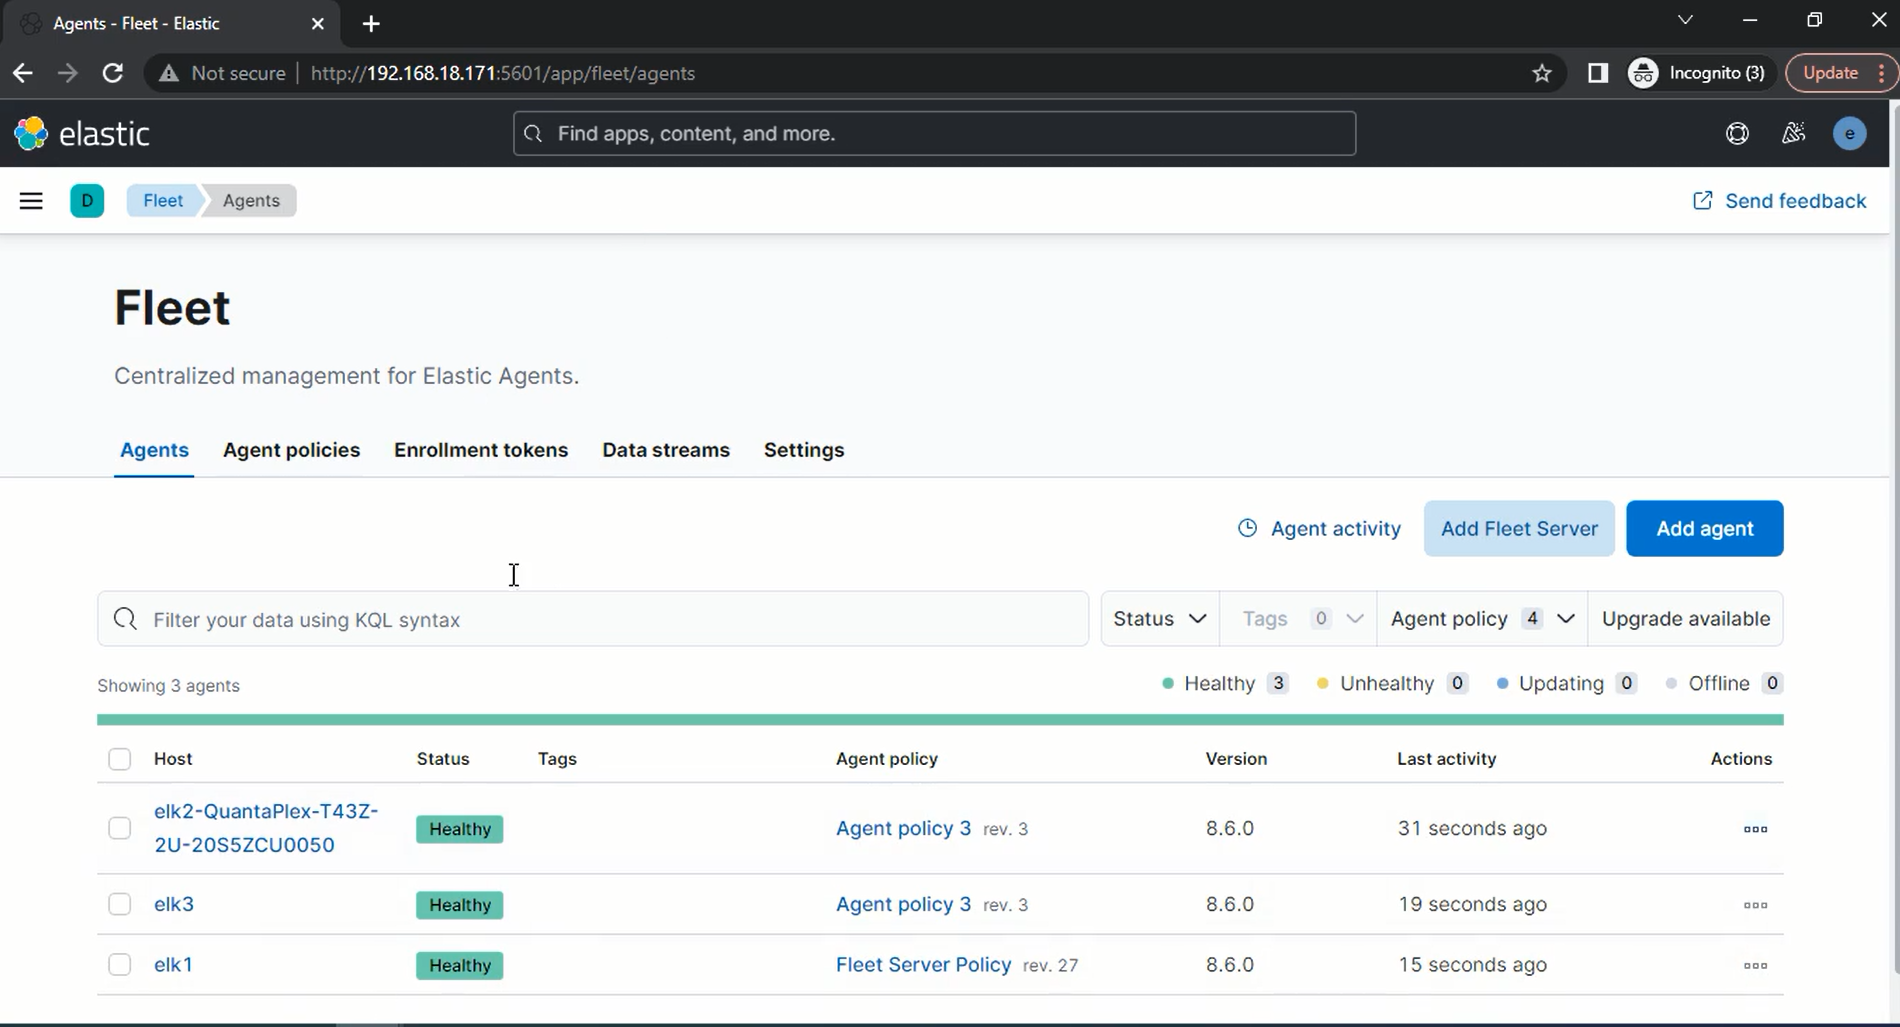Click the green healthy progress bar
1900x1027 pixels.
point(939,719)
